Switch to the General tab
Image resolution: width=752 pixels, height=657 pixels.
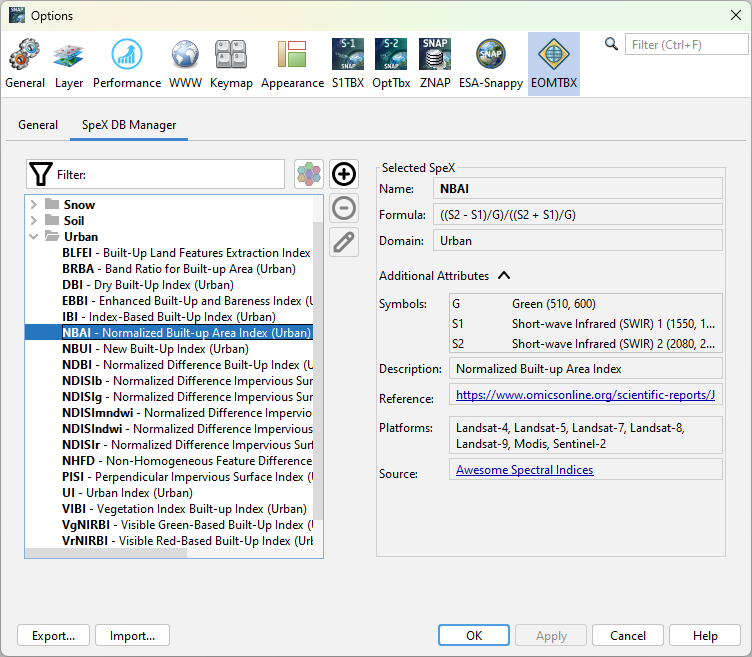point(38,125)
